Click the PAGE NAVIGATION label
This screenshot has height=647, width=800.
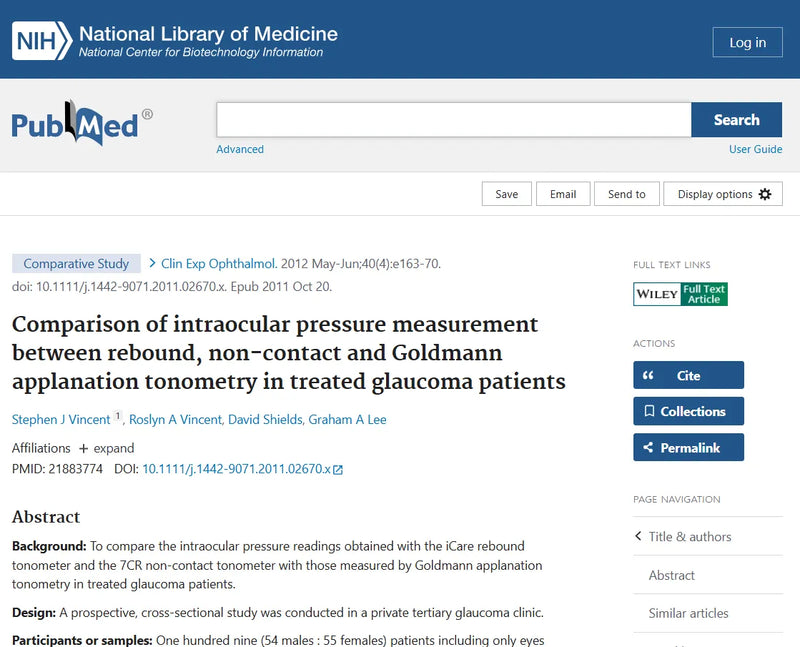[677, 500]
